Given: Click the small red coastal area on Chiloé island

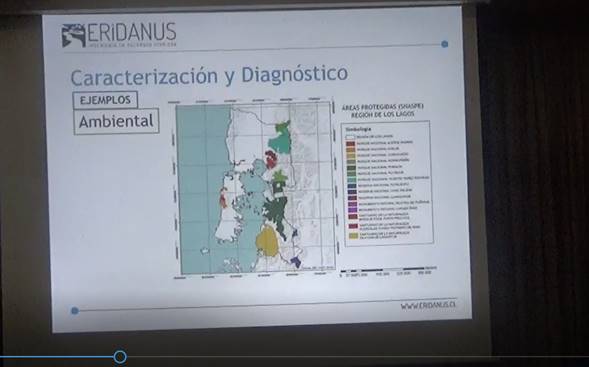Looking at the screenshot, I should (x=223, y=199).
